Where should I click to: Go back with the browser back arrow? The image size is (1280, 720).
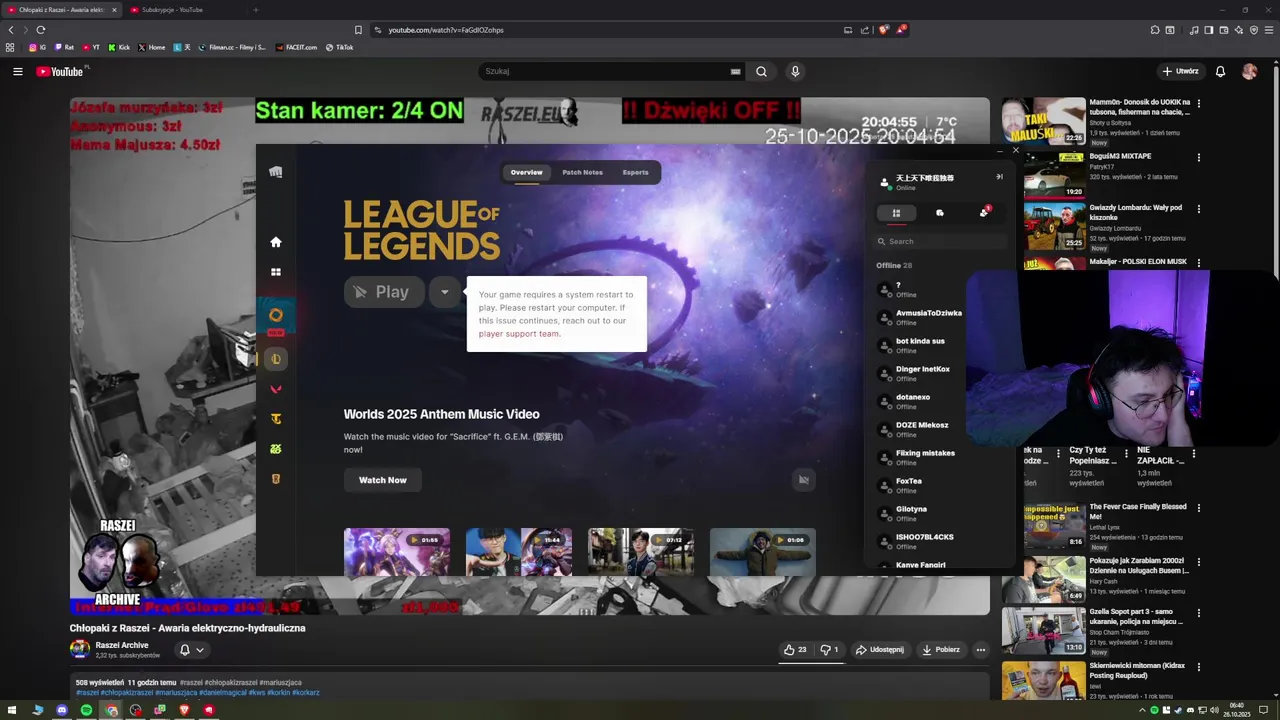11,30
